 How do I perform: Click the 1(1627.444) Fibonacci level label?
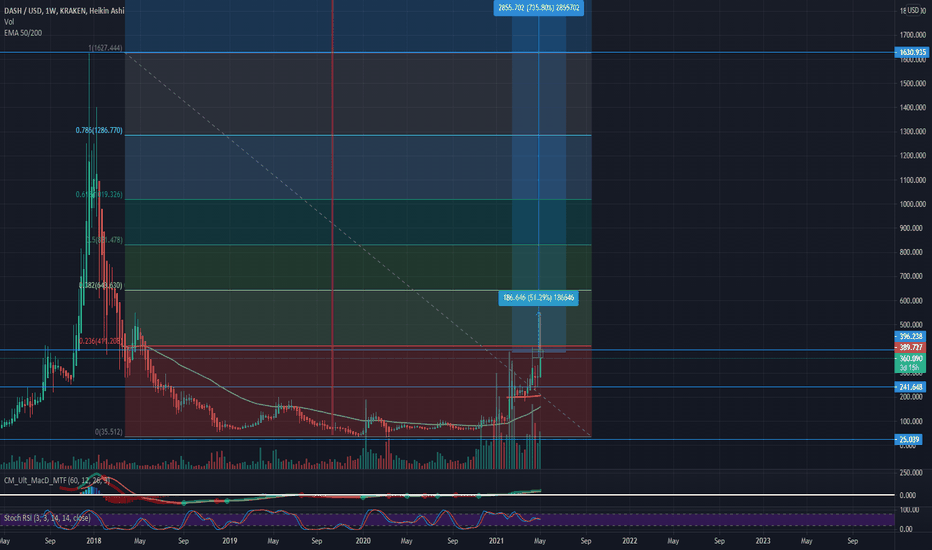105,48
